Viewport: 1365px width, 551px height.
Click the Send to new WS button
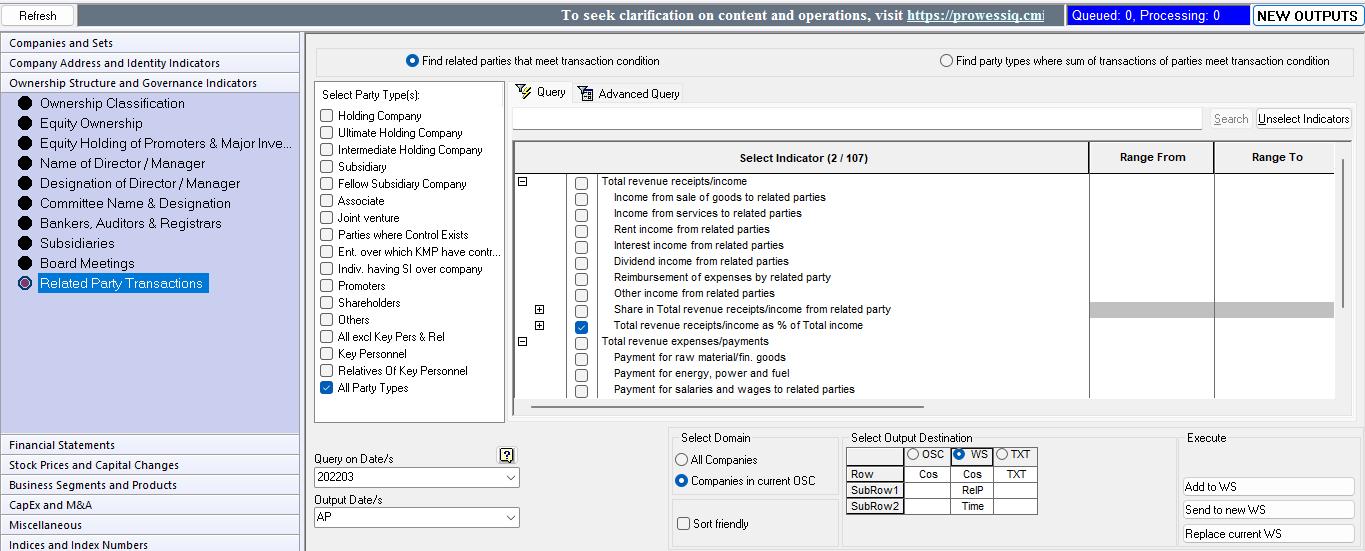pos(1269,510)
